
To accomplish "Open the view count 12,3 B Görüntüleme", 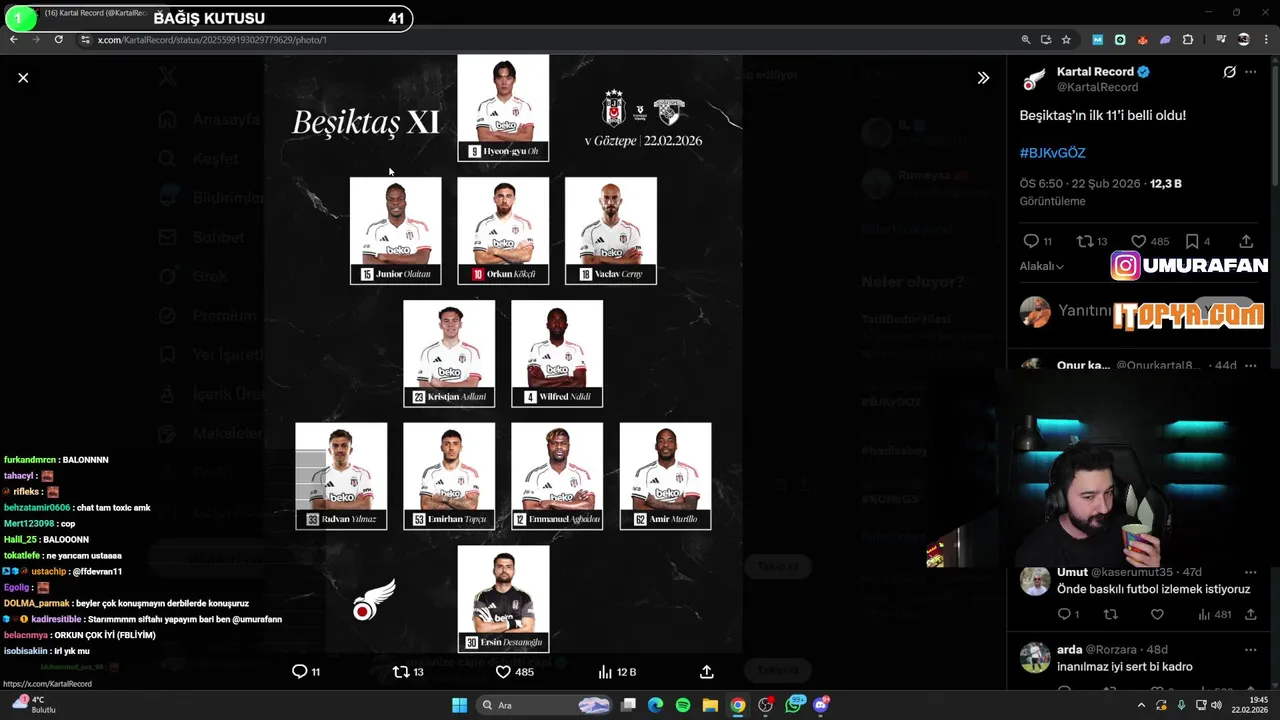I will tap(1100, 192).
